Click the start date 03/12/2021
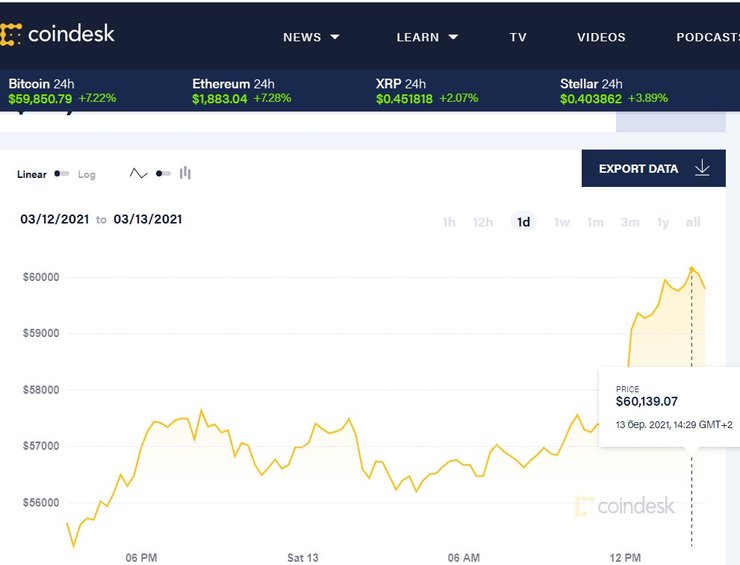Image resolution: width=740 pixels, height=565 pixels. tap(55, 219)
